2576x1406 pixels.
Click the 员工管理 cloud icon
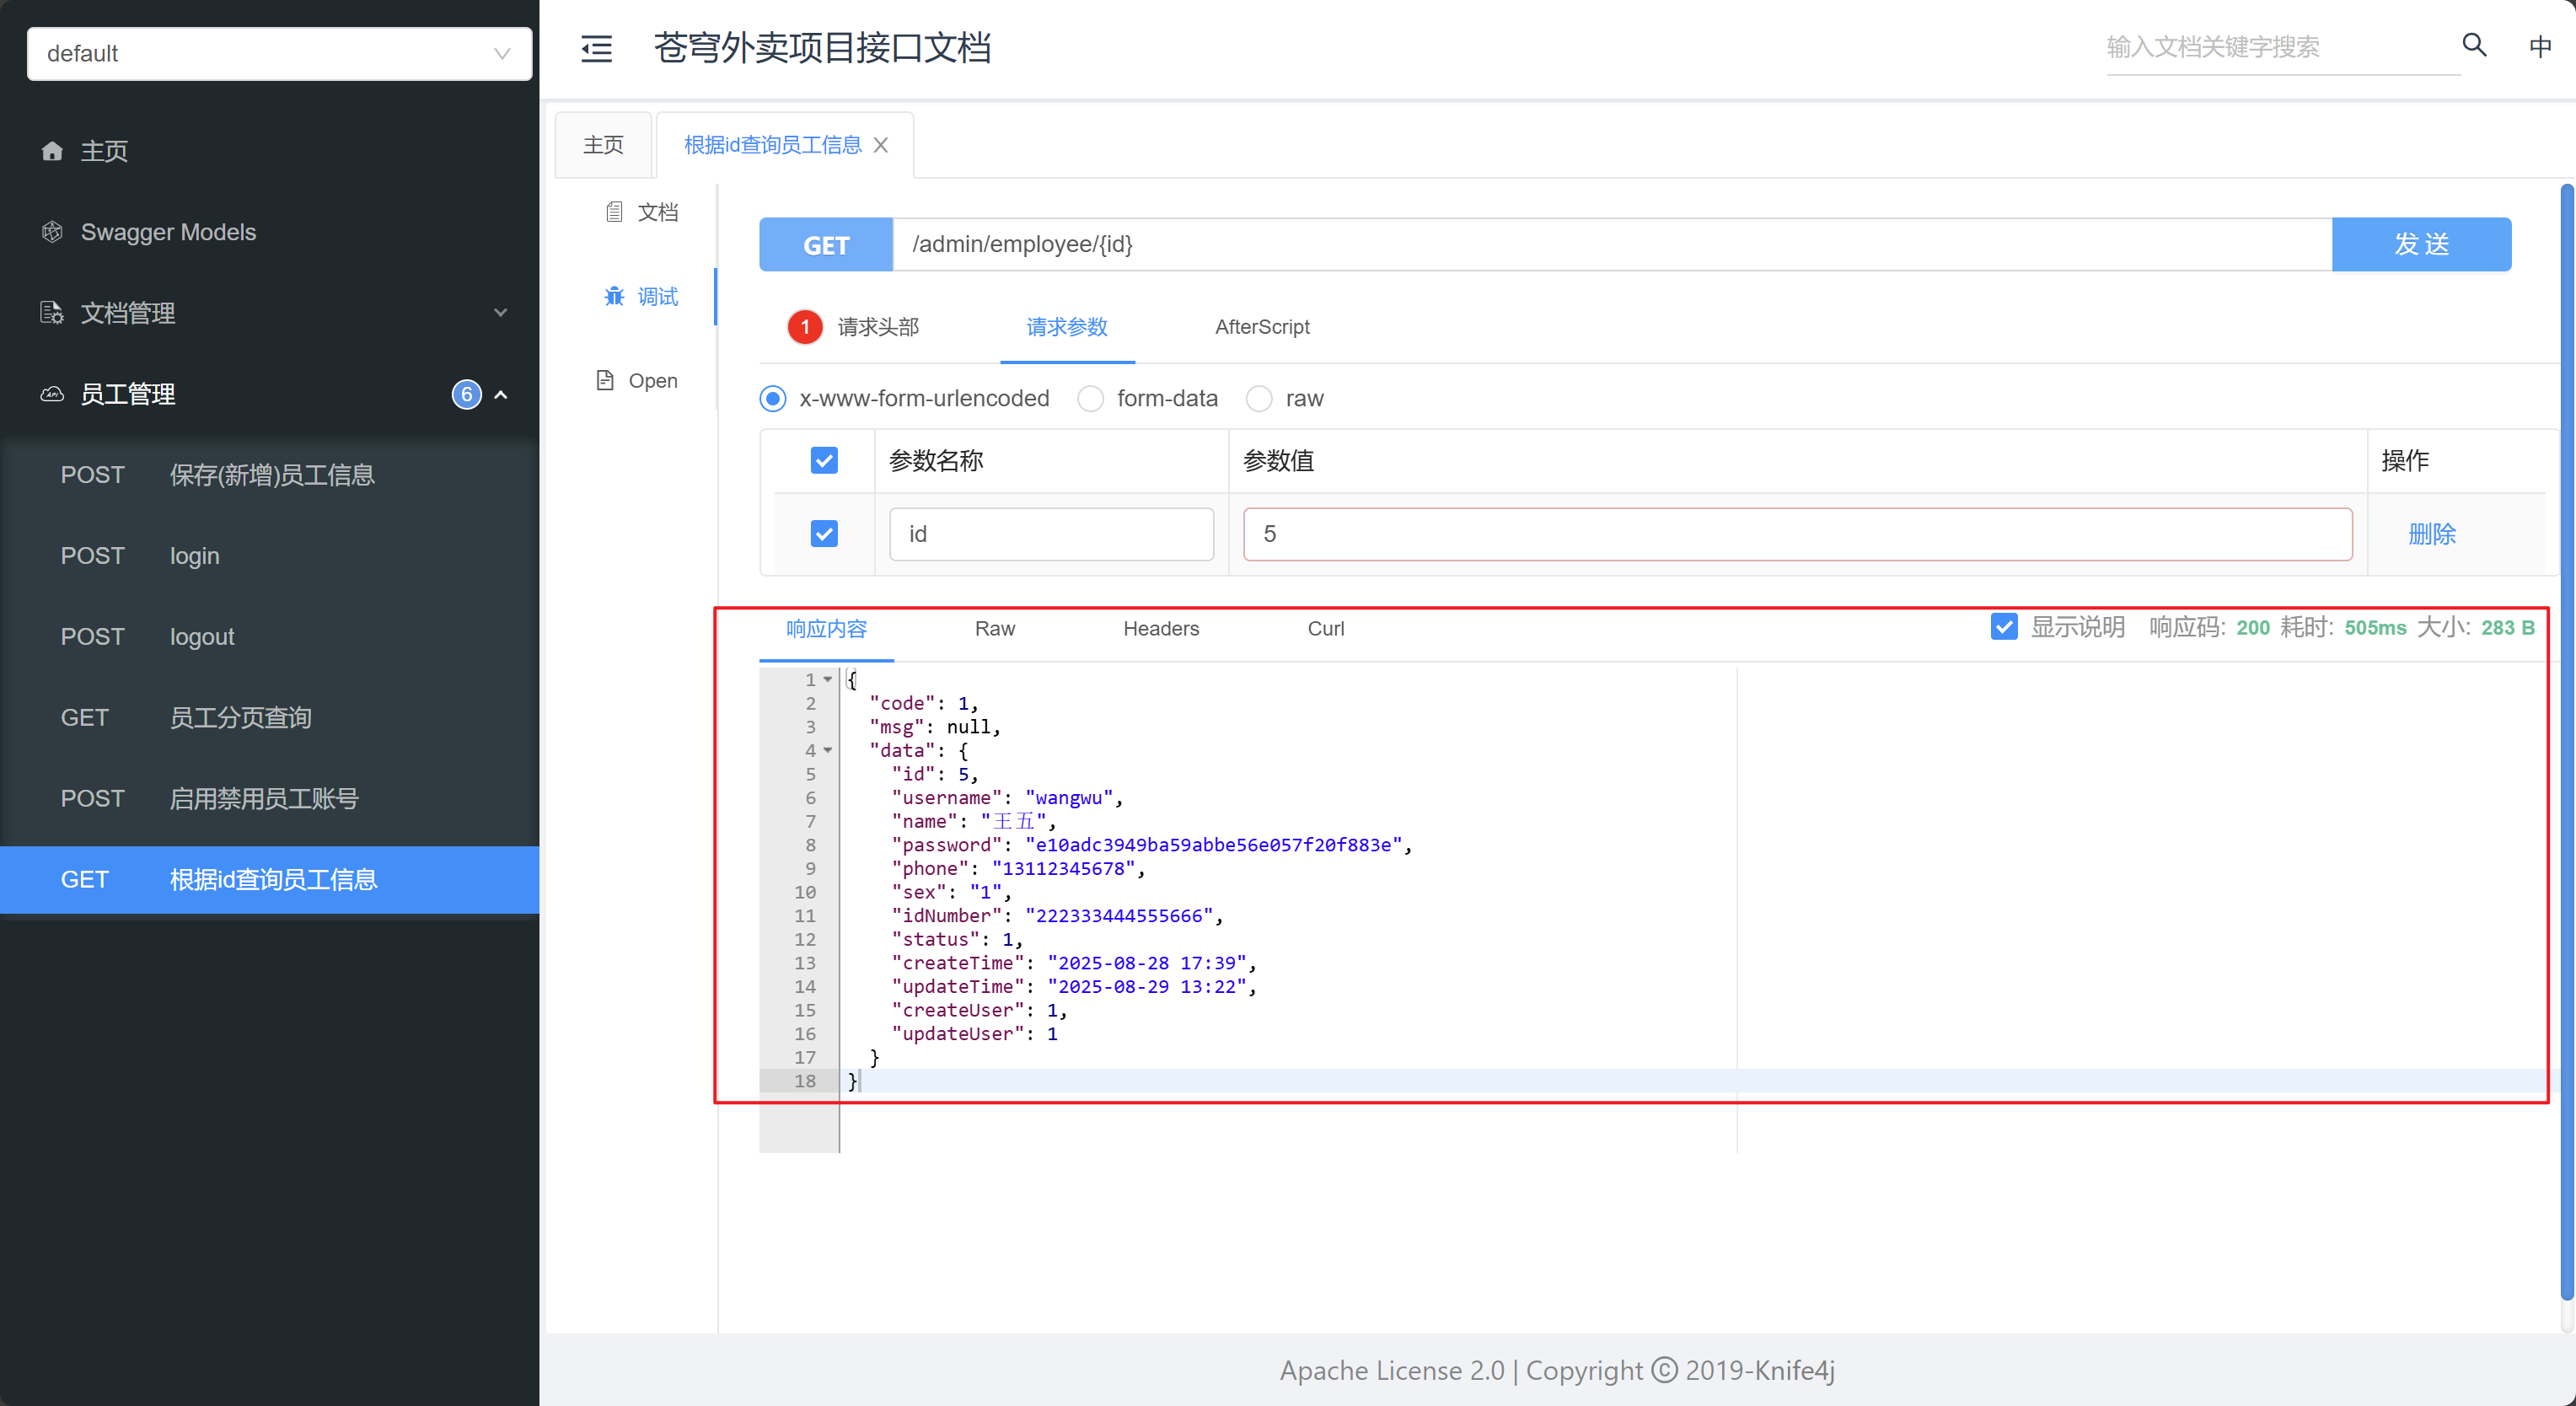52,394
